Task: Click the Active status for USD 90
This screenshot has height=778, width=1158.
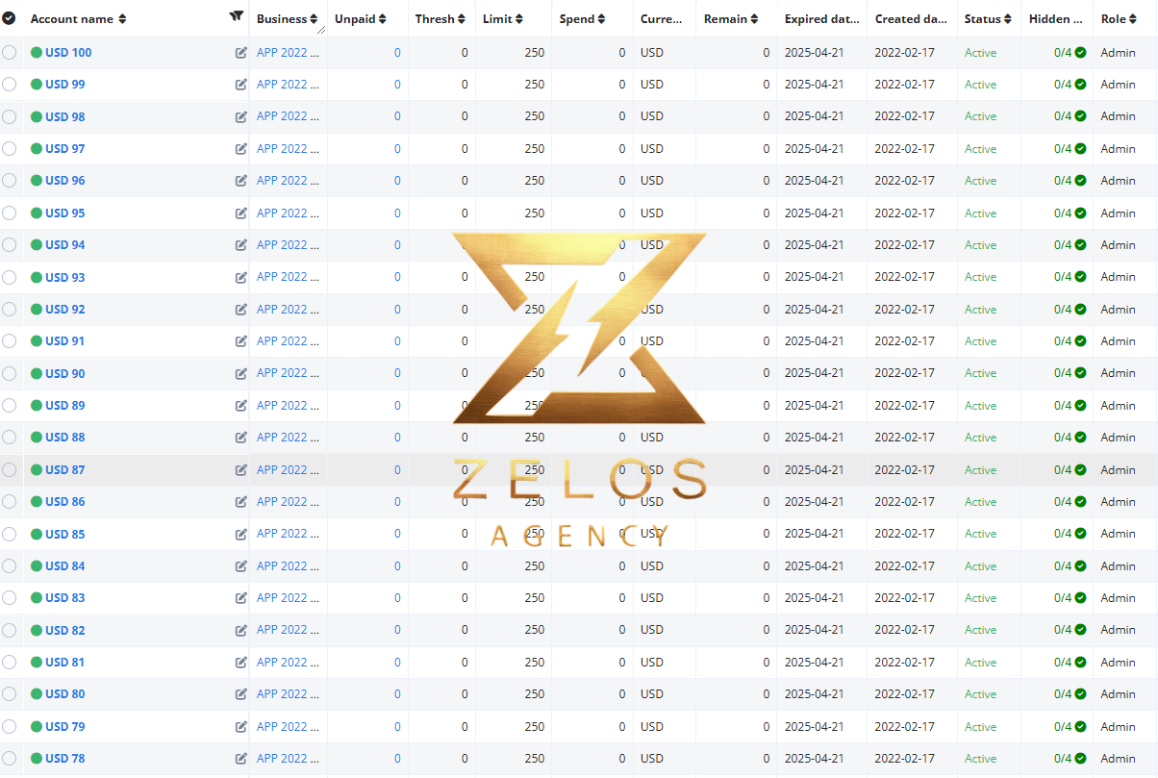Action: 980,373
